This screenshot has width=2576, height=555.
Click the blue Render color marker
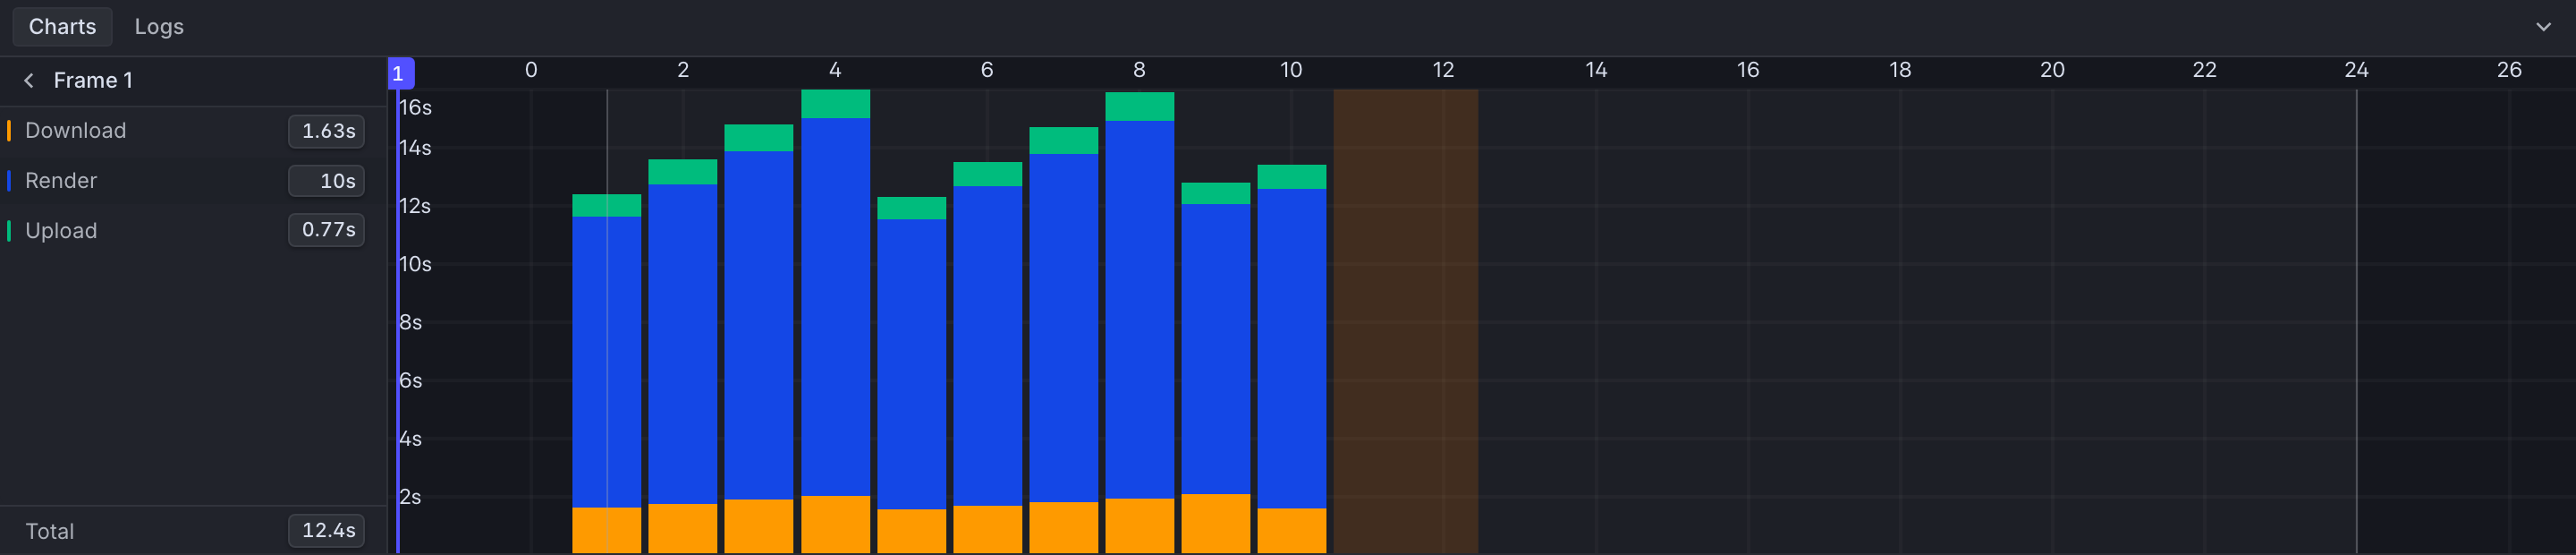(9, 181)
